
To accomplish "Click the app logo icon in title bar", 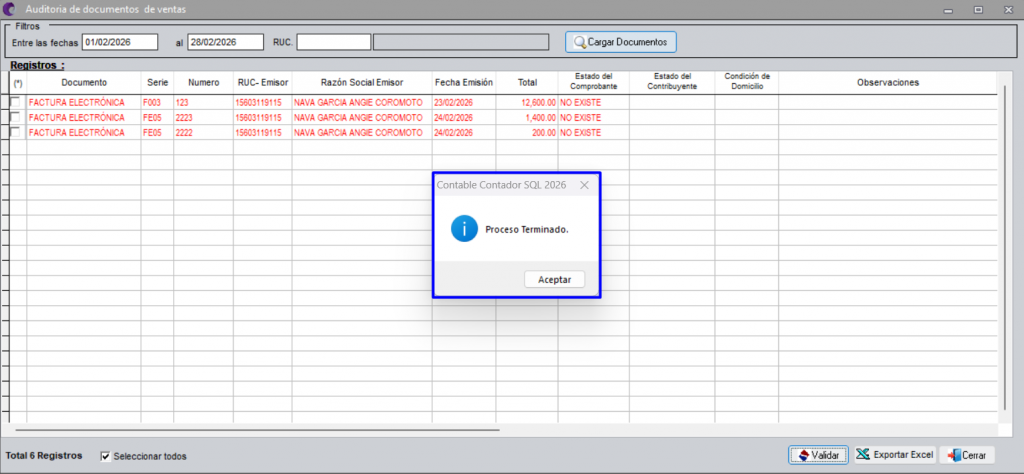I will click(9, 9).
